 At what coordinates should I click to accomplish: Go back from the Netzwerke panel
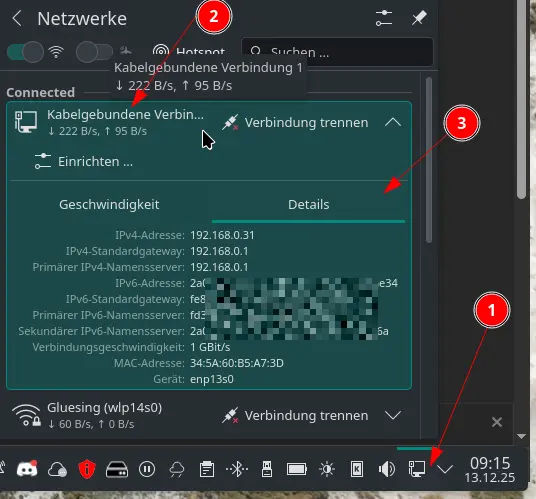17,18
